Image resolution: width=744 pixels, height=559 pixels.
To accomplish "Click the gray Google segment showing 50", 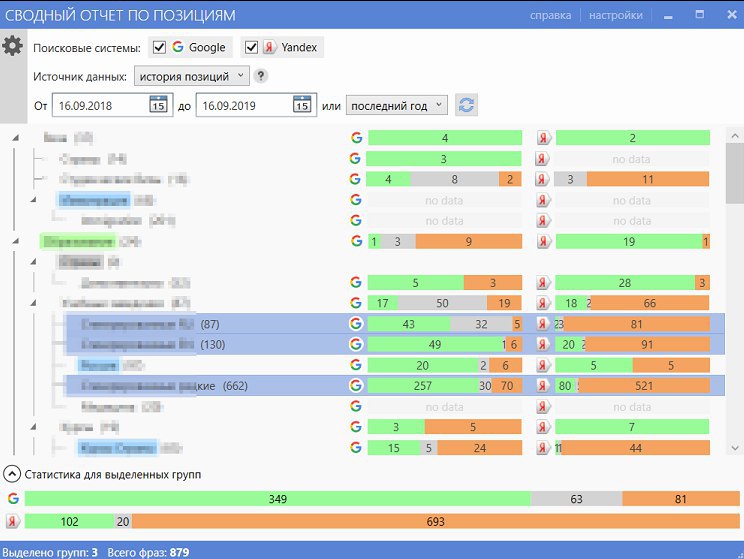I will [442, 303].
